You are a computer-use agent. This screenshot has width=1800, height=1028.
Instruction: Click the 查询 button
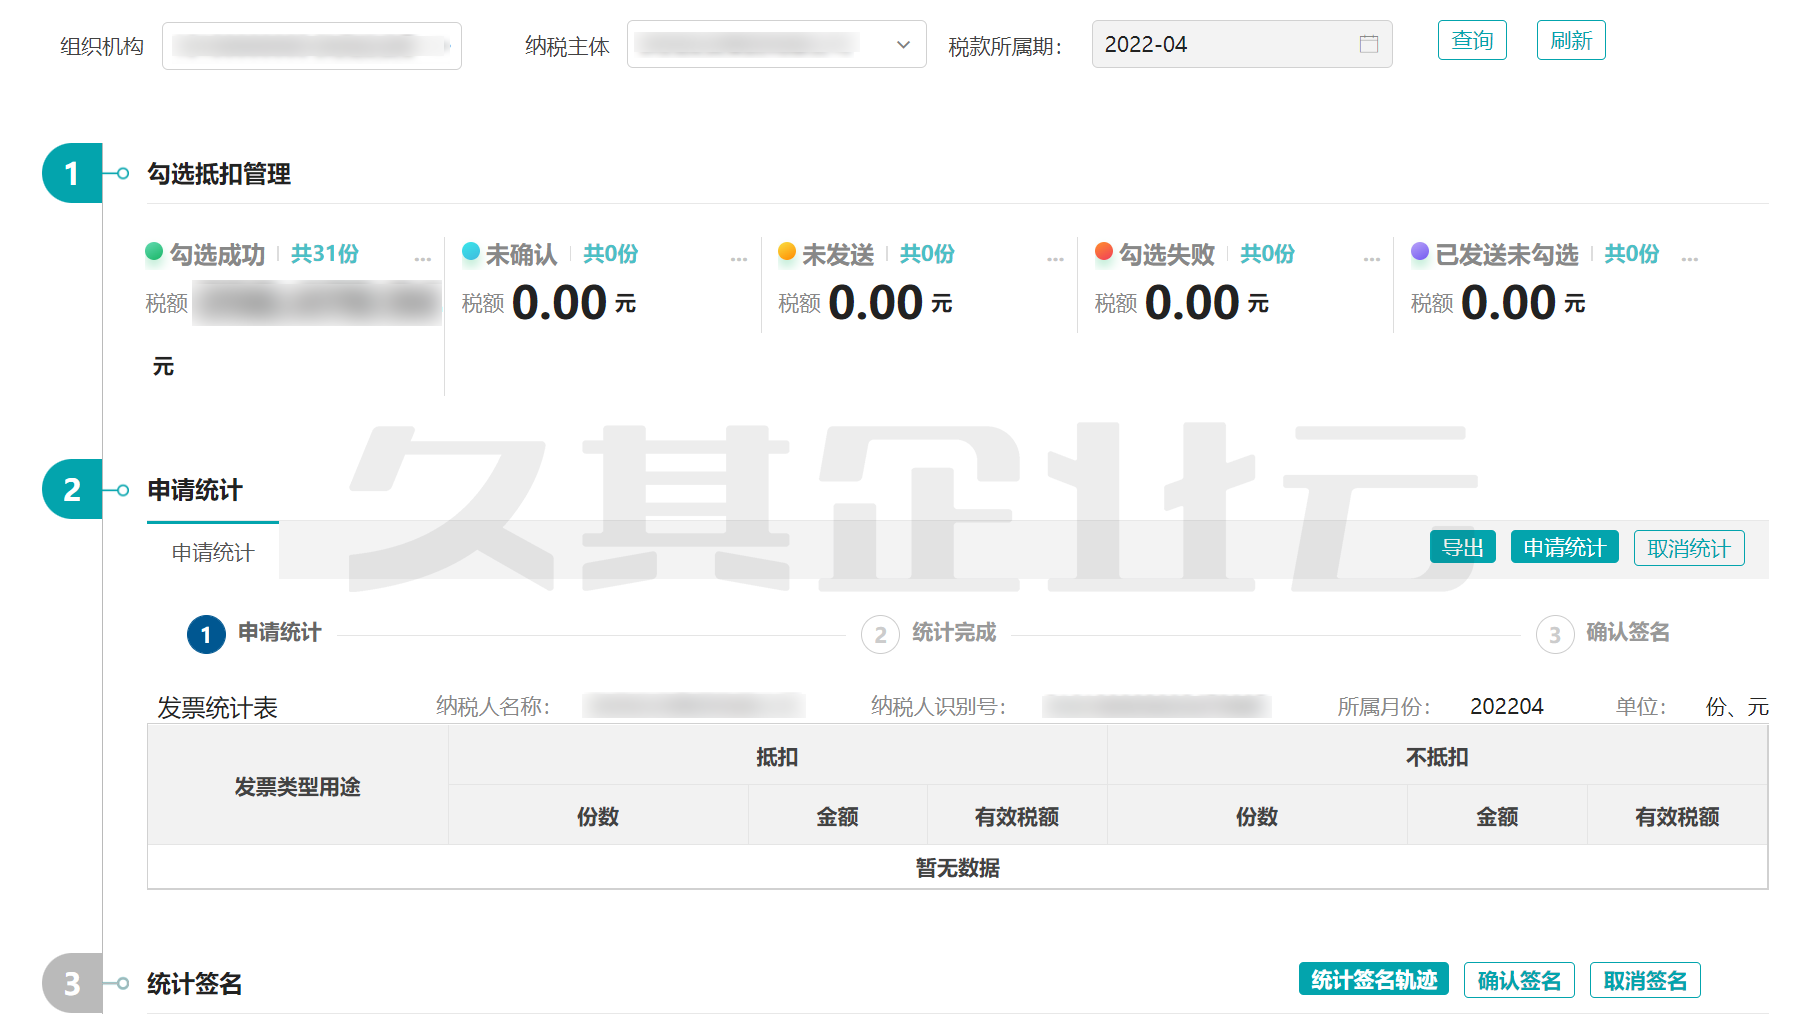(1471, 41)
